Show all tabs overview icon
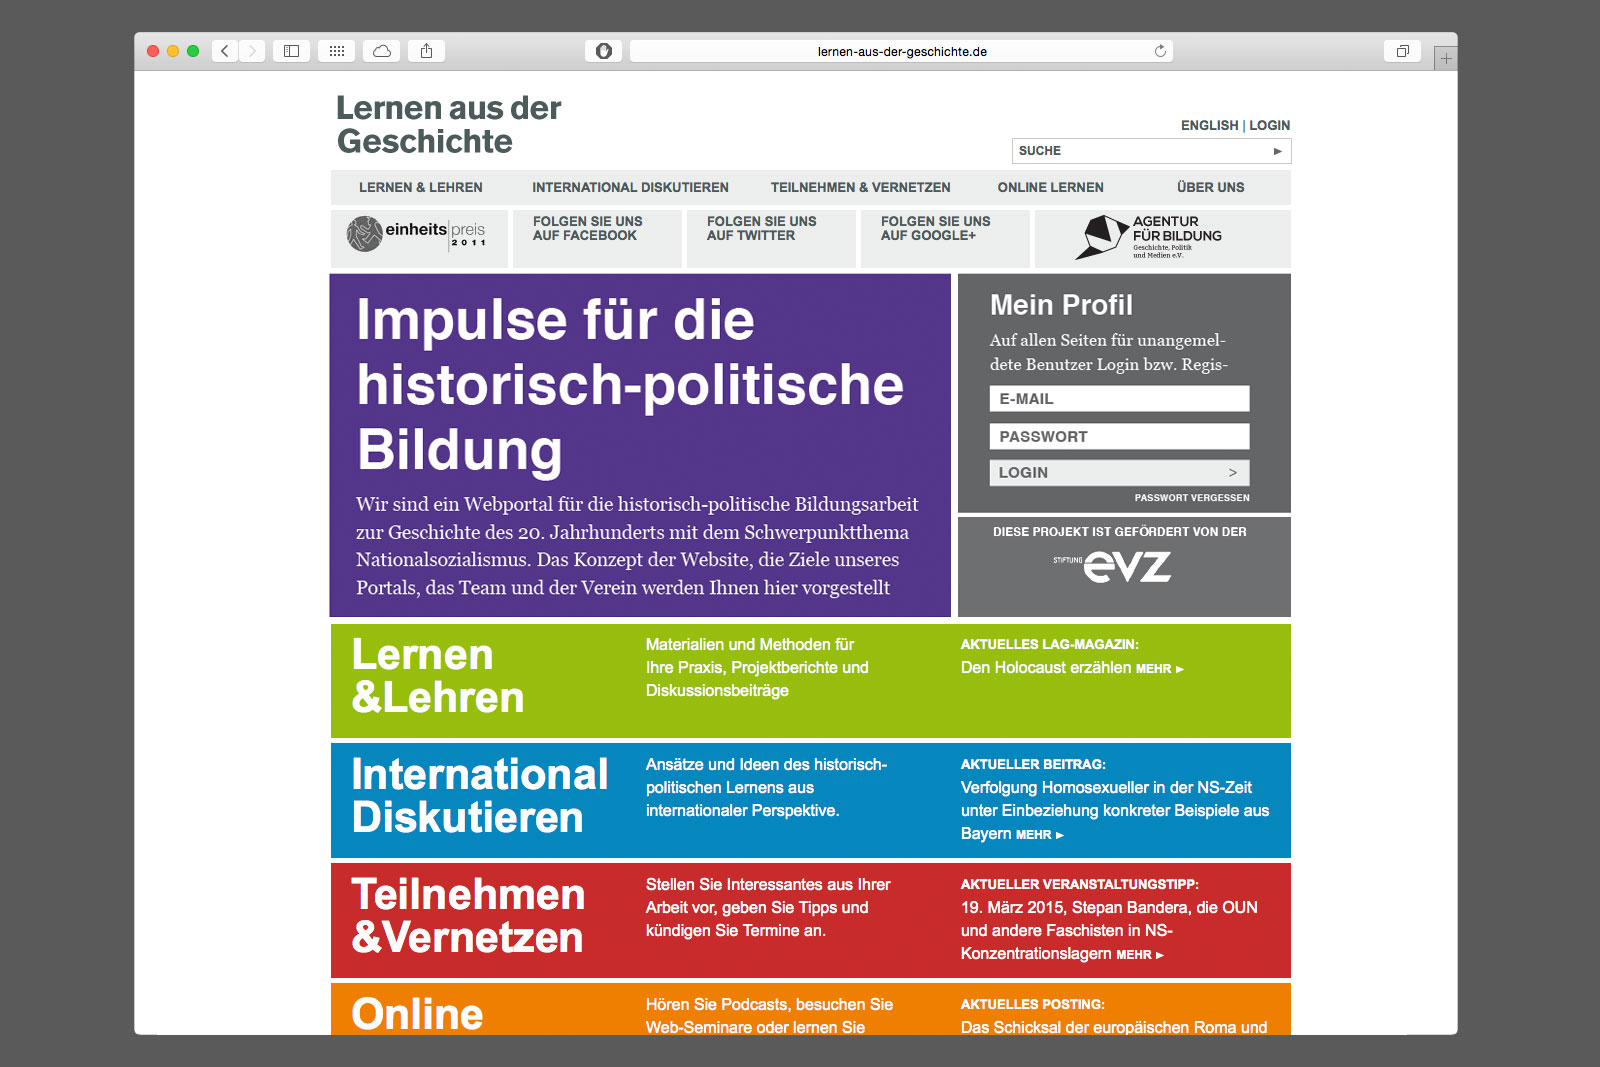Viewport: 1600px width, 1067px height. coord(1403,51)
